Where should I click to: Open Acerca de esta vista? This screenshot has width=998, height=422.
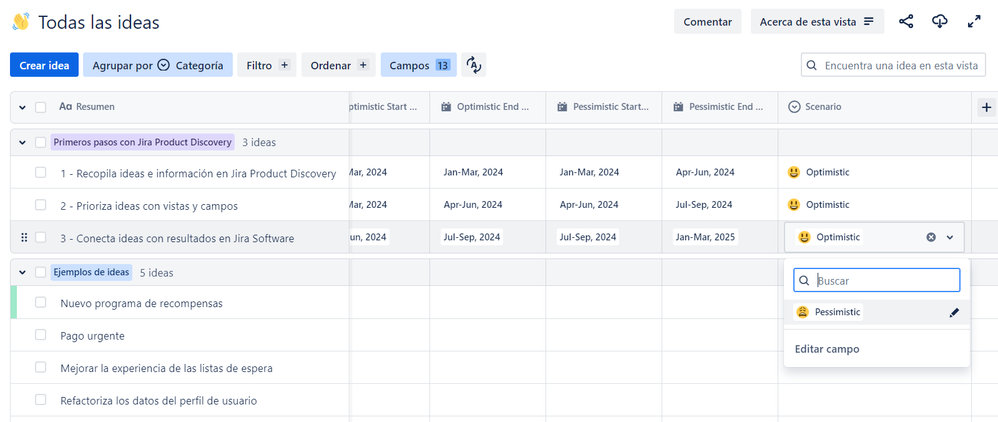pos(817,22)
